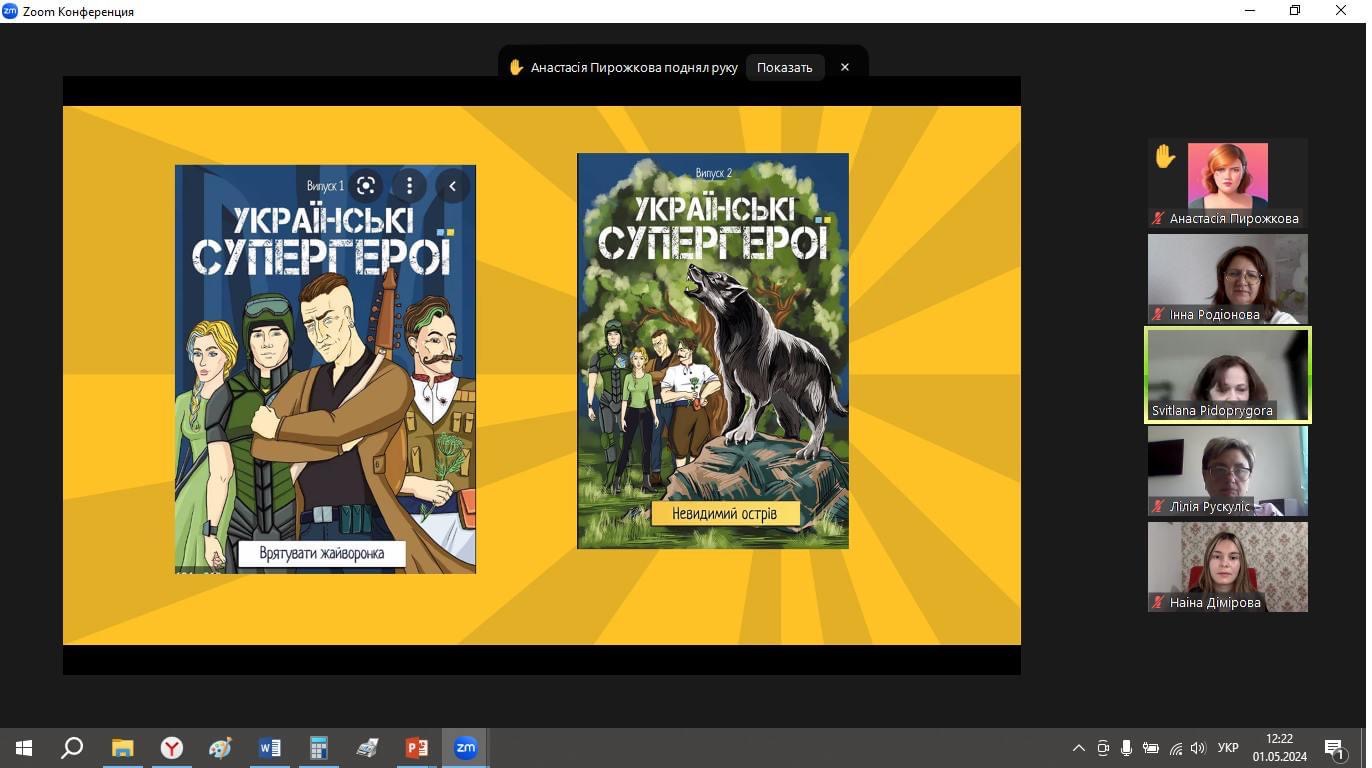This screenshot has height=768, width=1372.
Task: Click the Zoom logo in the title bar
Action: tap(10, 11)
